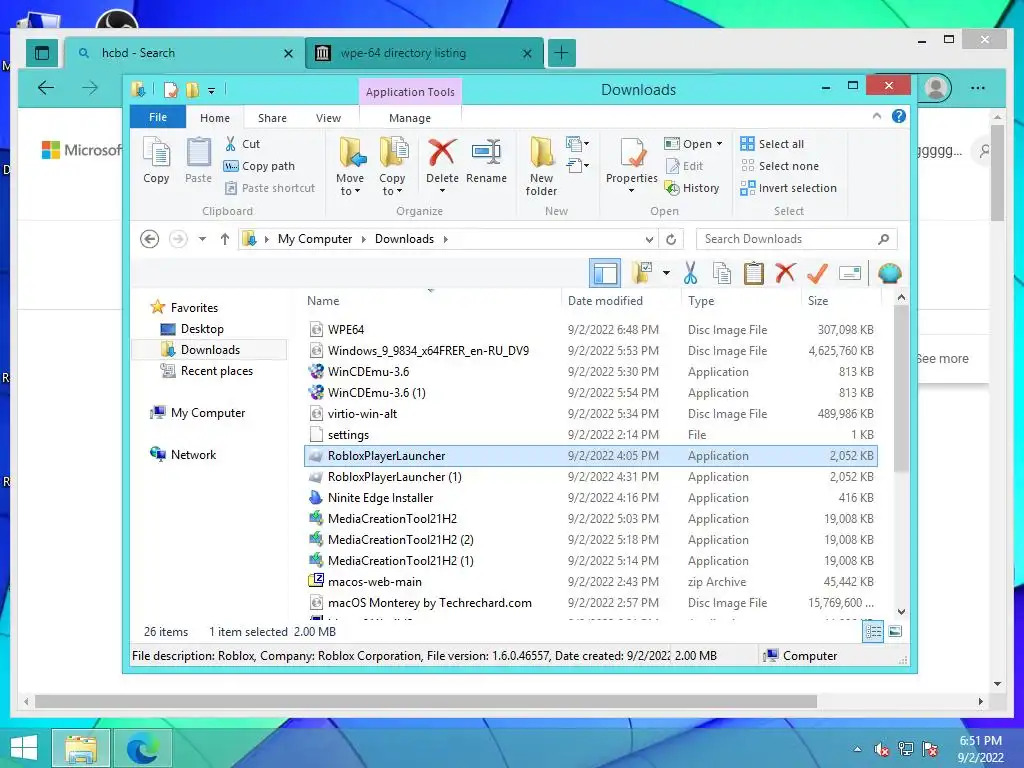
Task: Select Desktop in Favorites pane
Action: point(202,328)
